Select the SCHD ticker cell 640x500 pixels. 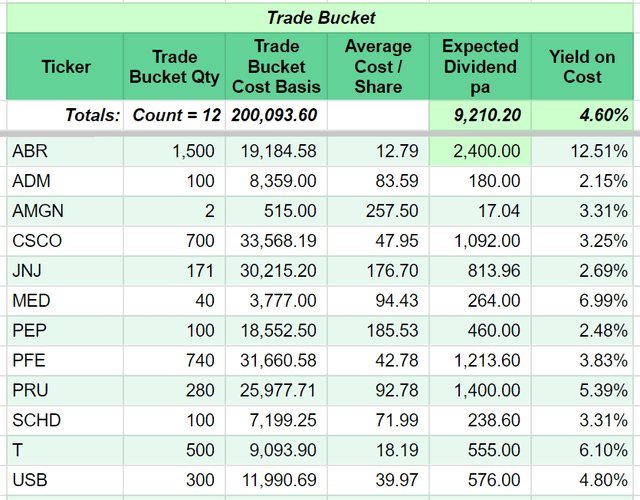coord(65,420)
